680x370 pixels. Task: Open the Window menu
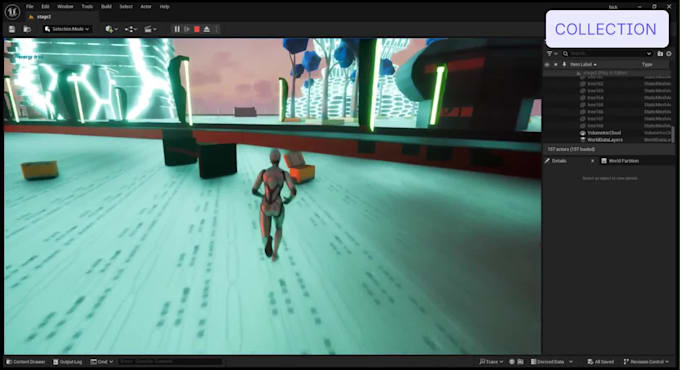[65, 7]
